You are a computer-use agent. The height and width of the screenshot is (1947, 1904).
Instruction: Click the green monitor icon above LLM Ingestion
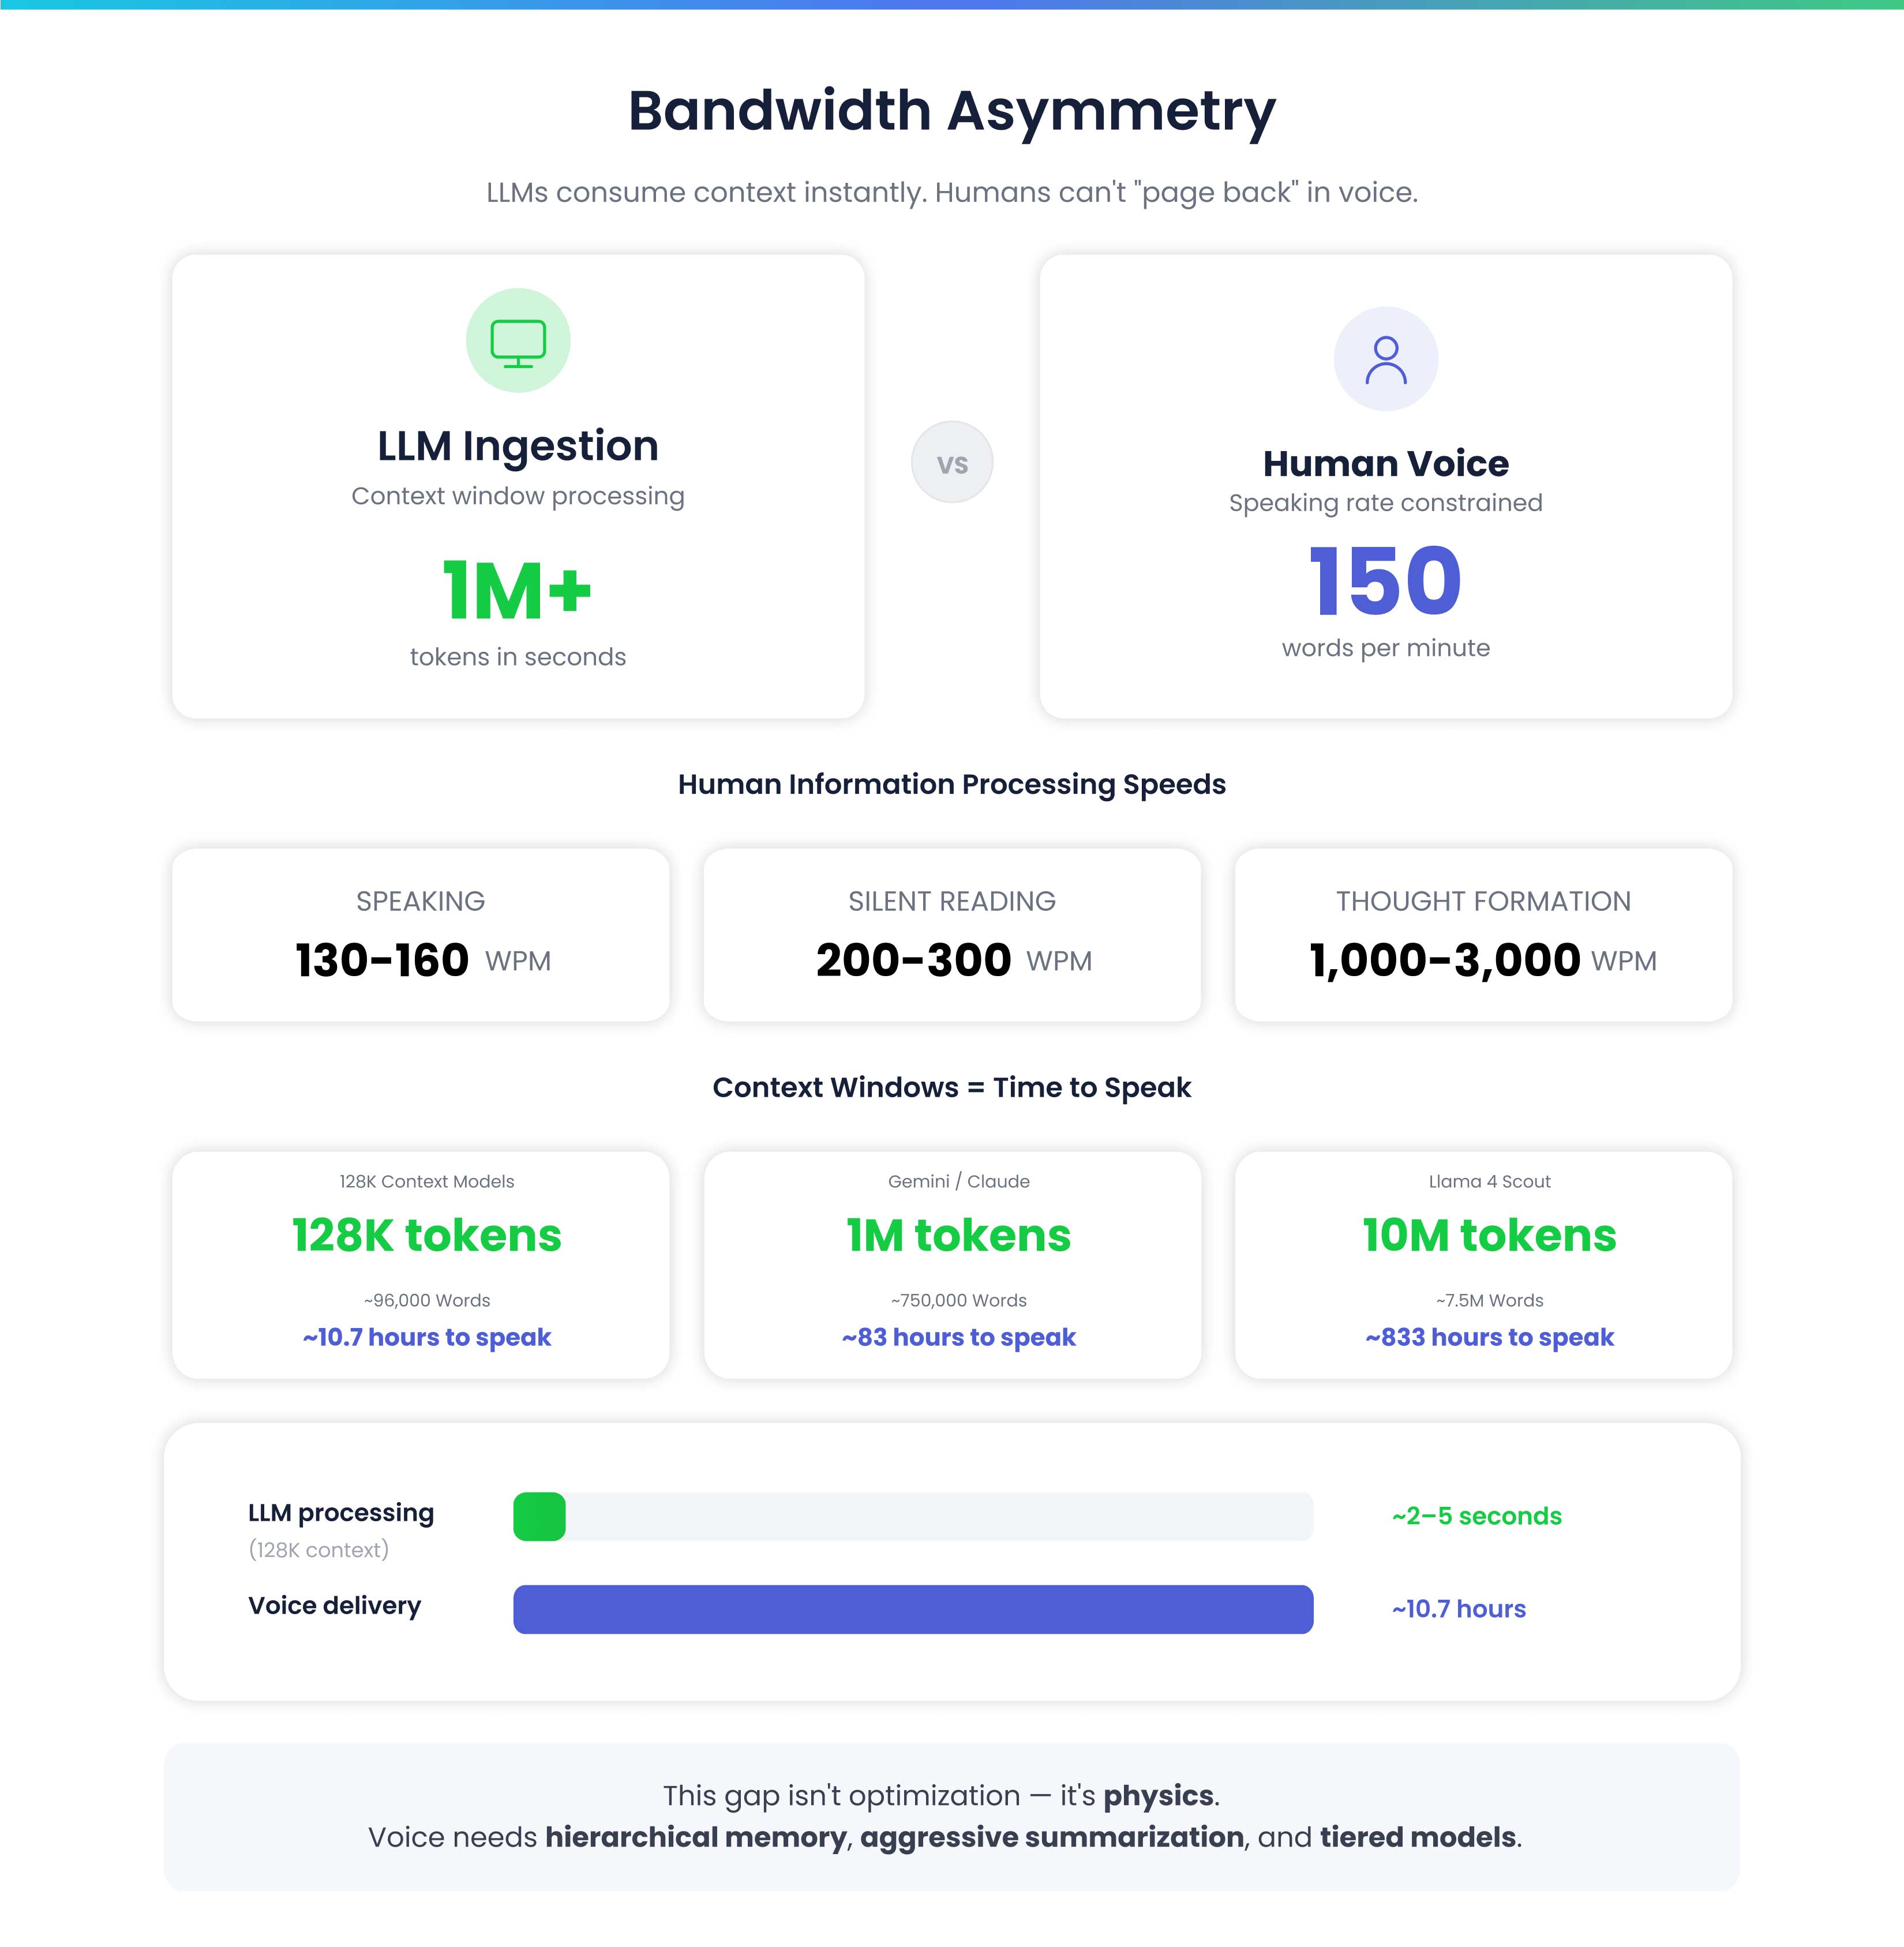point(518,341)
